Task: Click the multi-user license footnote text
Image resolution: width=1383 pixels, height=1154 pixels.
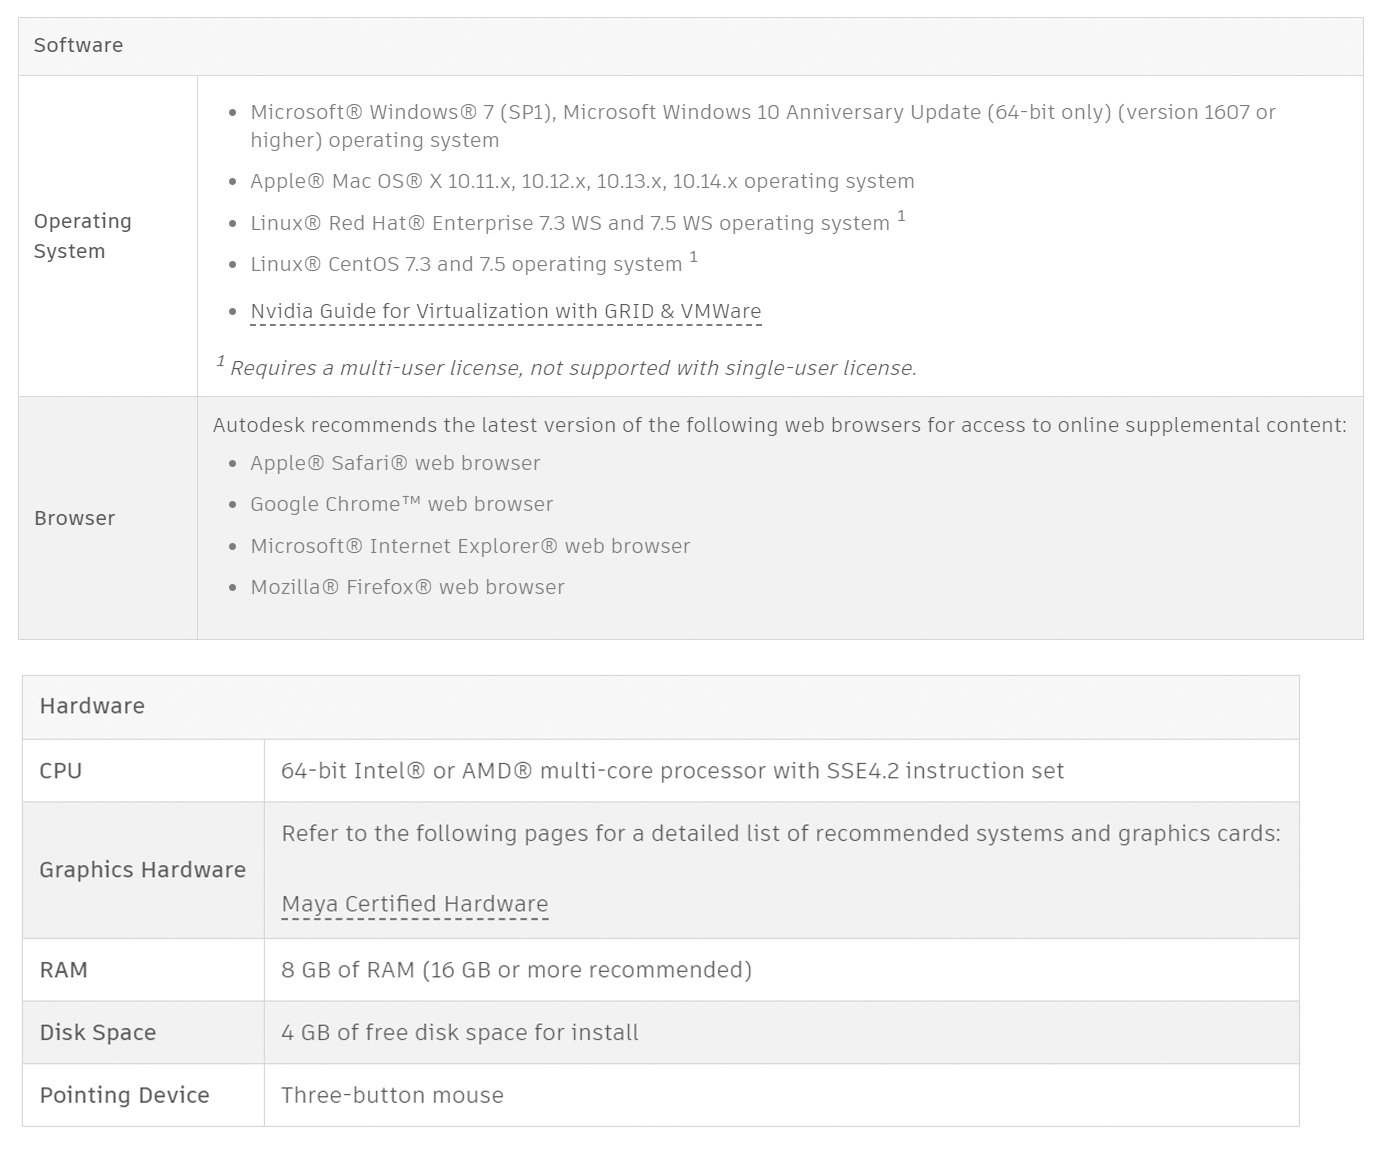Action: pos(573,368)
